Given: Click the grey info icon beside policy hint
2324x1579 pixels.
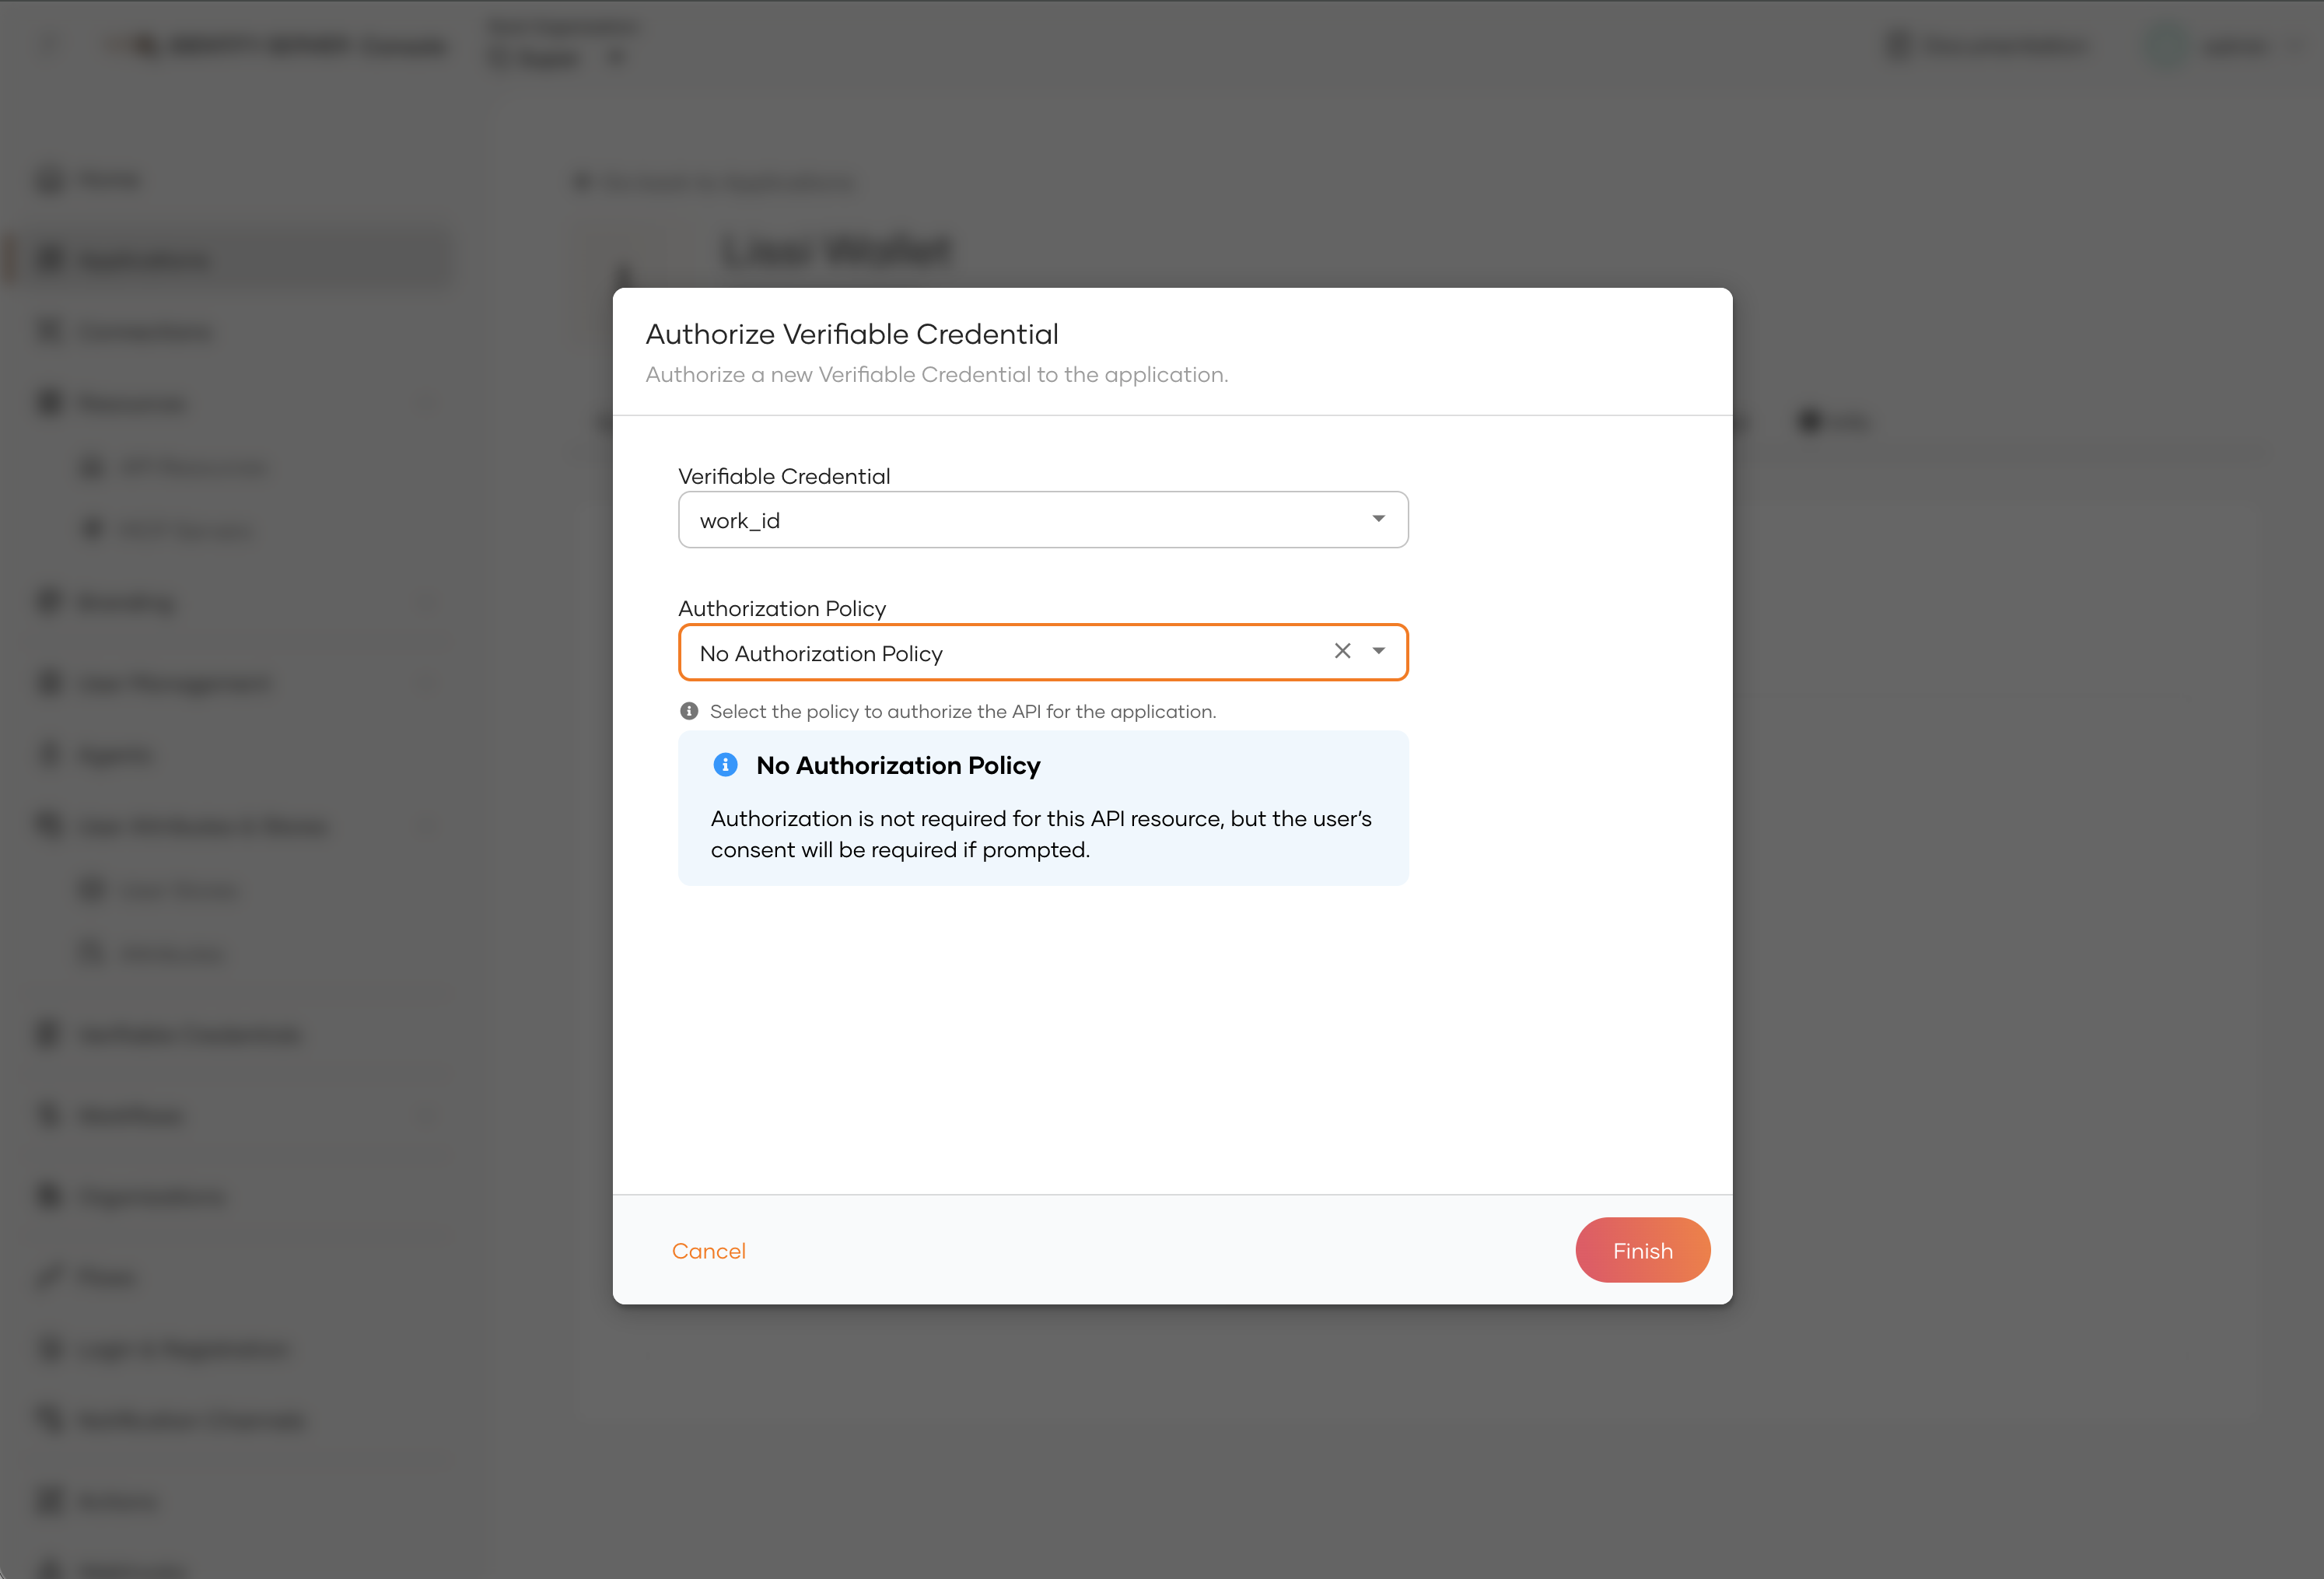Looking at the screenshot, I should [x=689, y=712].
